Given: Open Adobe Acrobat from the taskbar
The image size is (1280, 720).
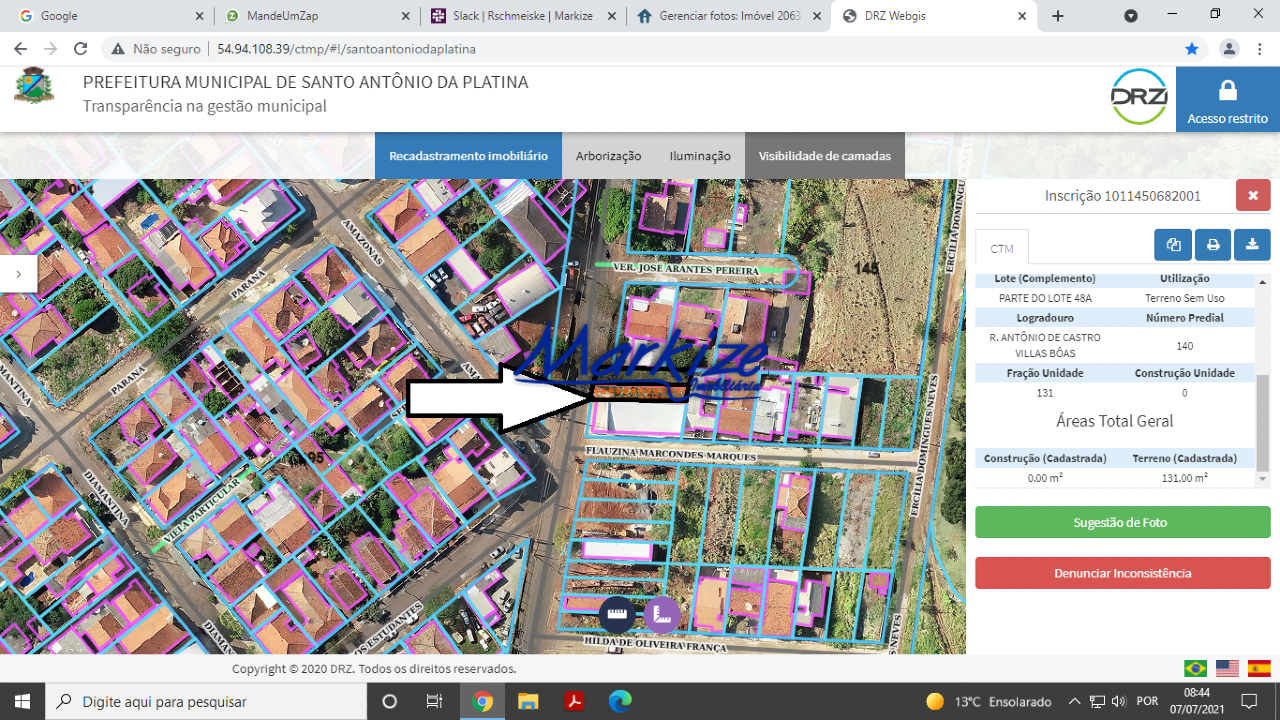Looking at the screenshot, I should (575, 701).
